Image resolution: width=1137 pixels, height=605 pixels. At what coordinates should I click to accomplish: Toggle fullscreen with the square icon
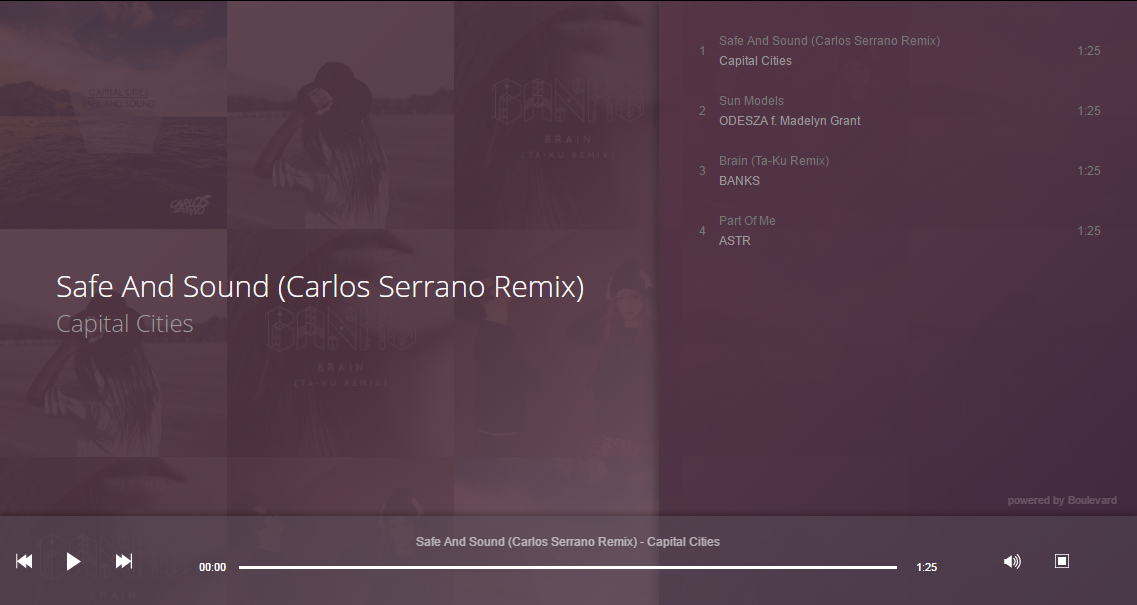click(1062, 561)
